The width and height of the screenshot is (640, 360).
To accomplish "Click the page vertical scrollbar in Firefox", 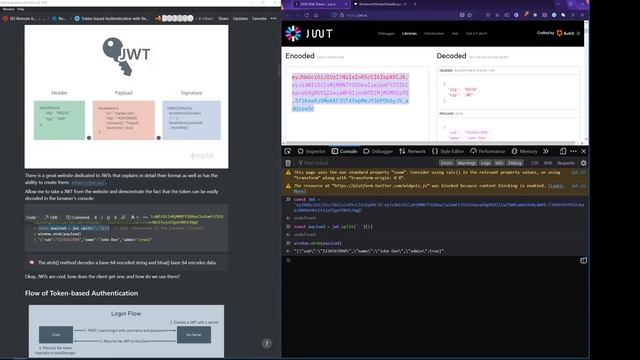I will pos(586,82).
